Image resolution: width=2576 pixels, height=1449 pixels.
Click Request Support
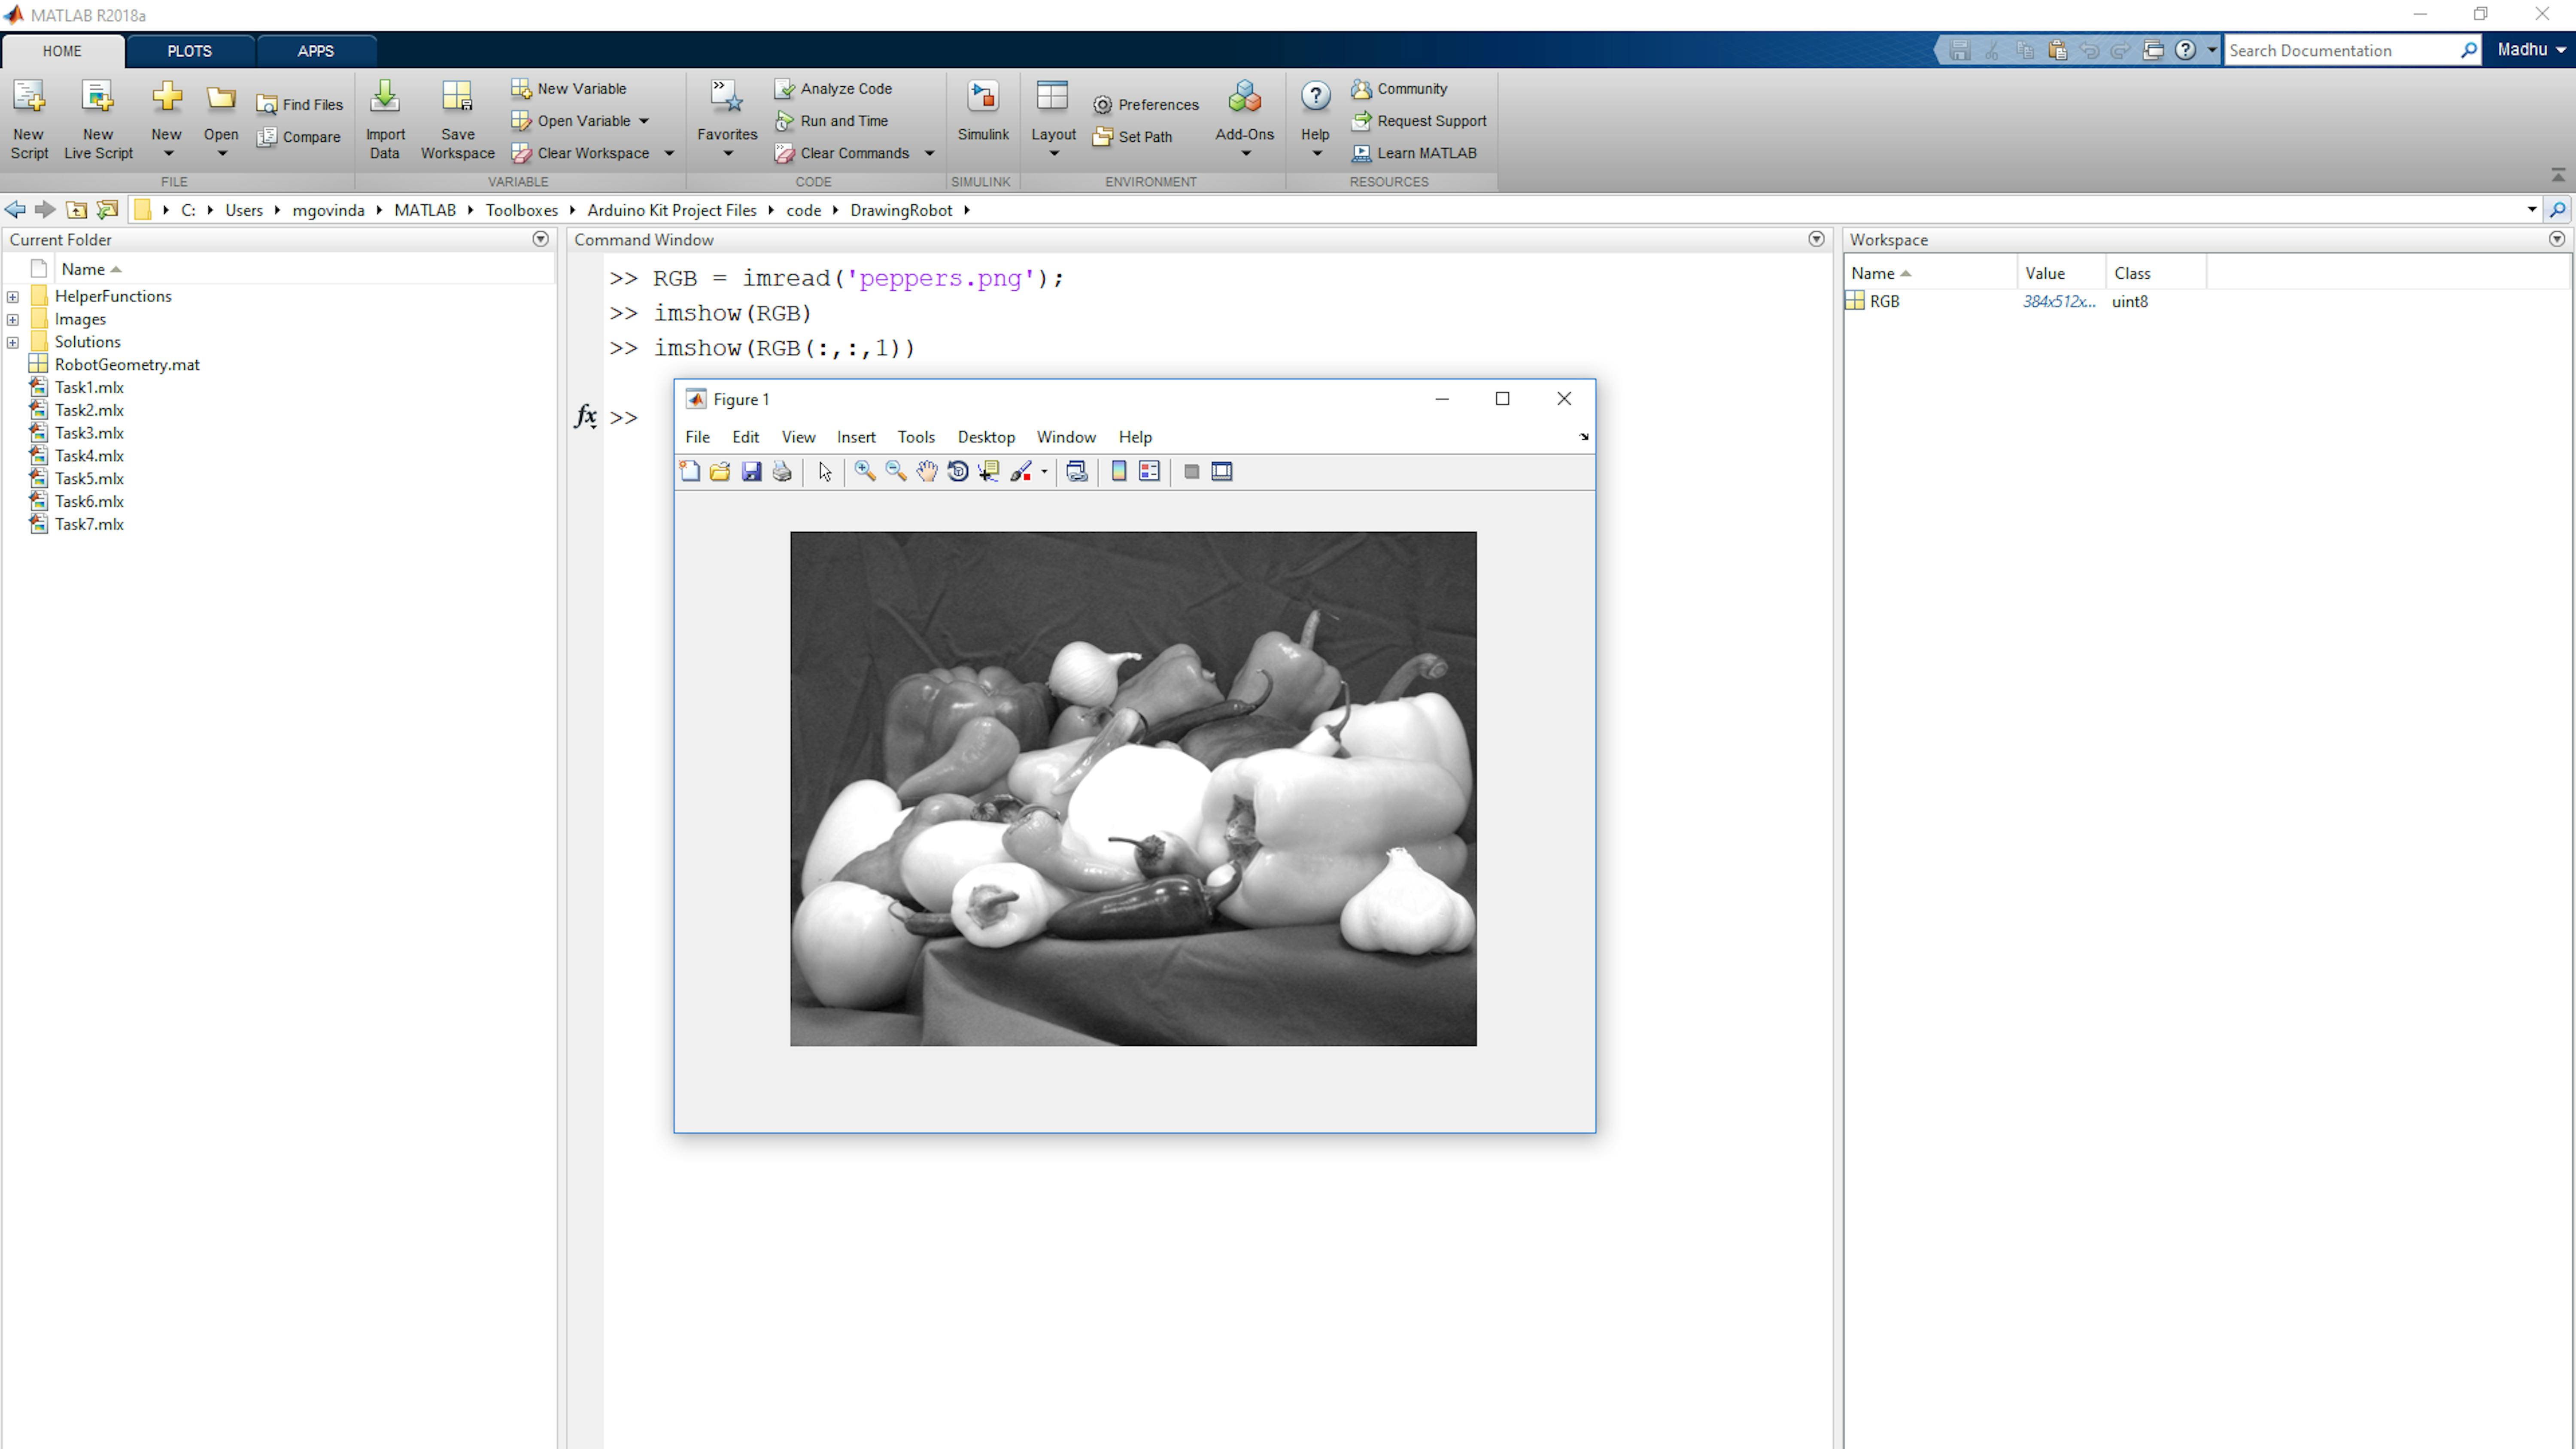click(1419, 121)
